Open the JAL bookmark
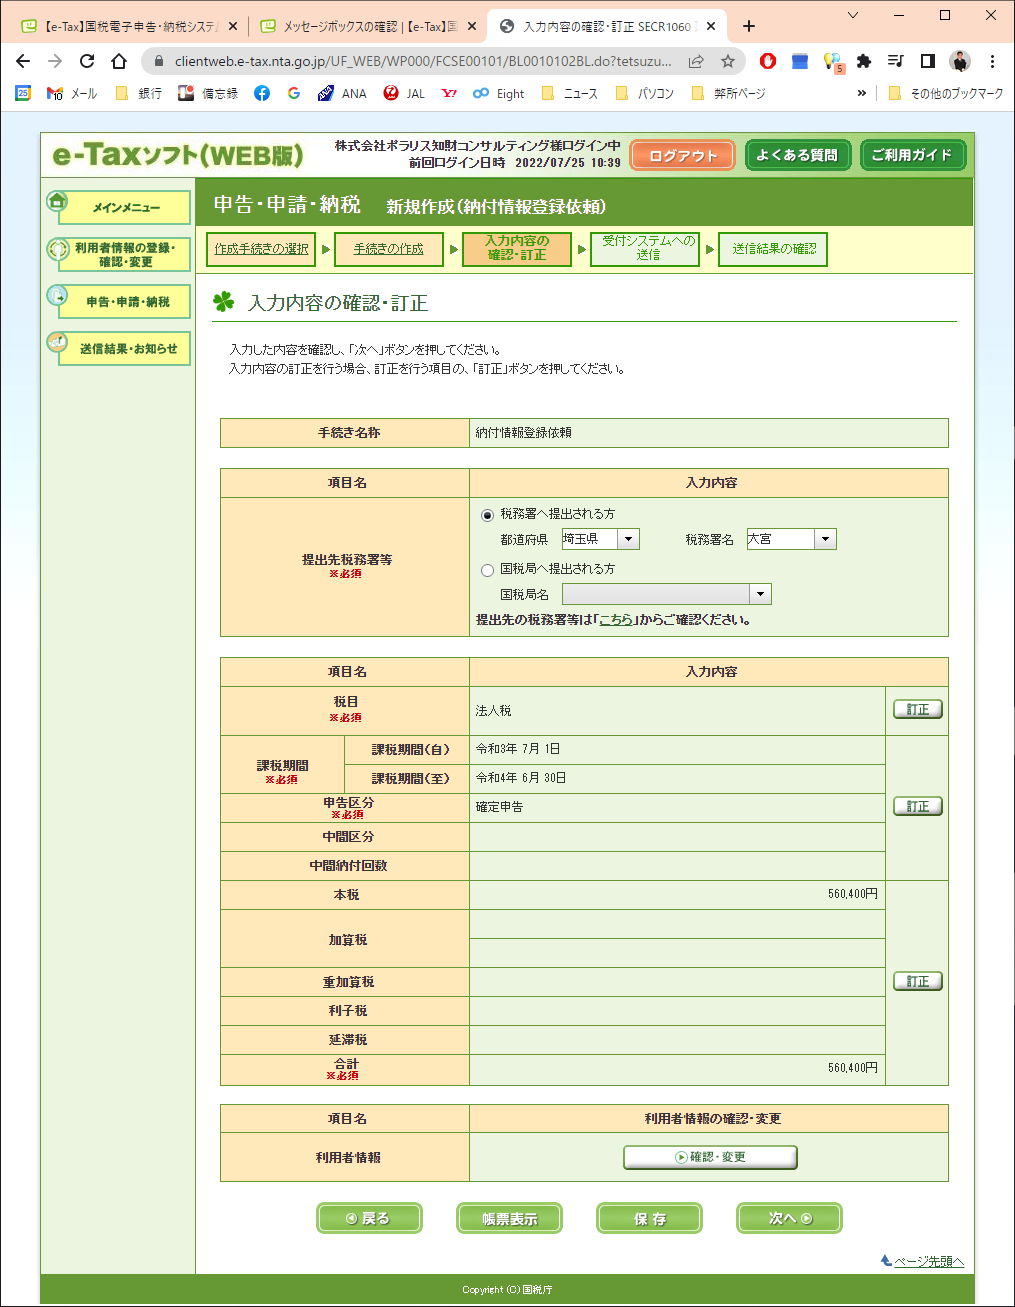This screenshot has height=1307, width=1015. click(x=404, y=93)
